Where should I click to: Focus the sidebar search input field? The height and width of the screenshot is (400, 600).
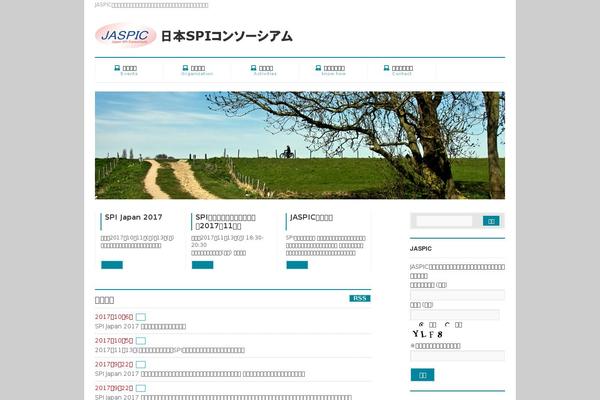tap(444, 221)
